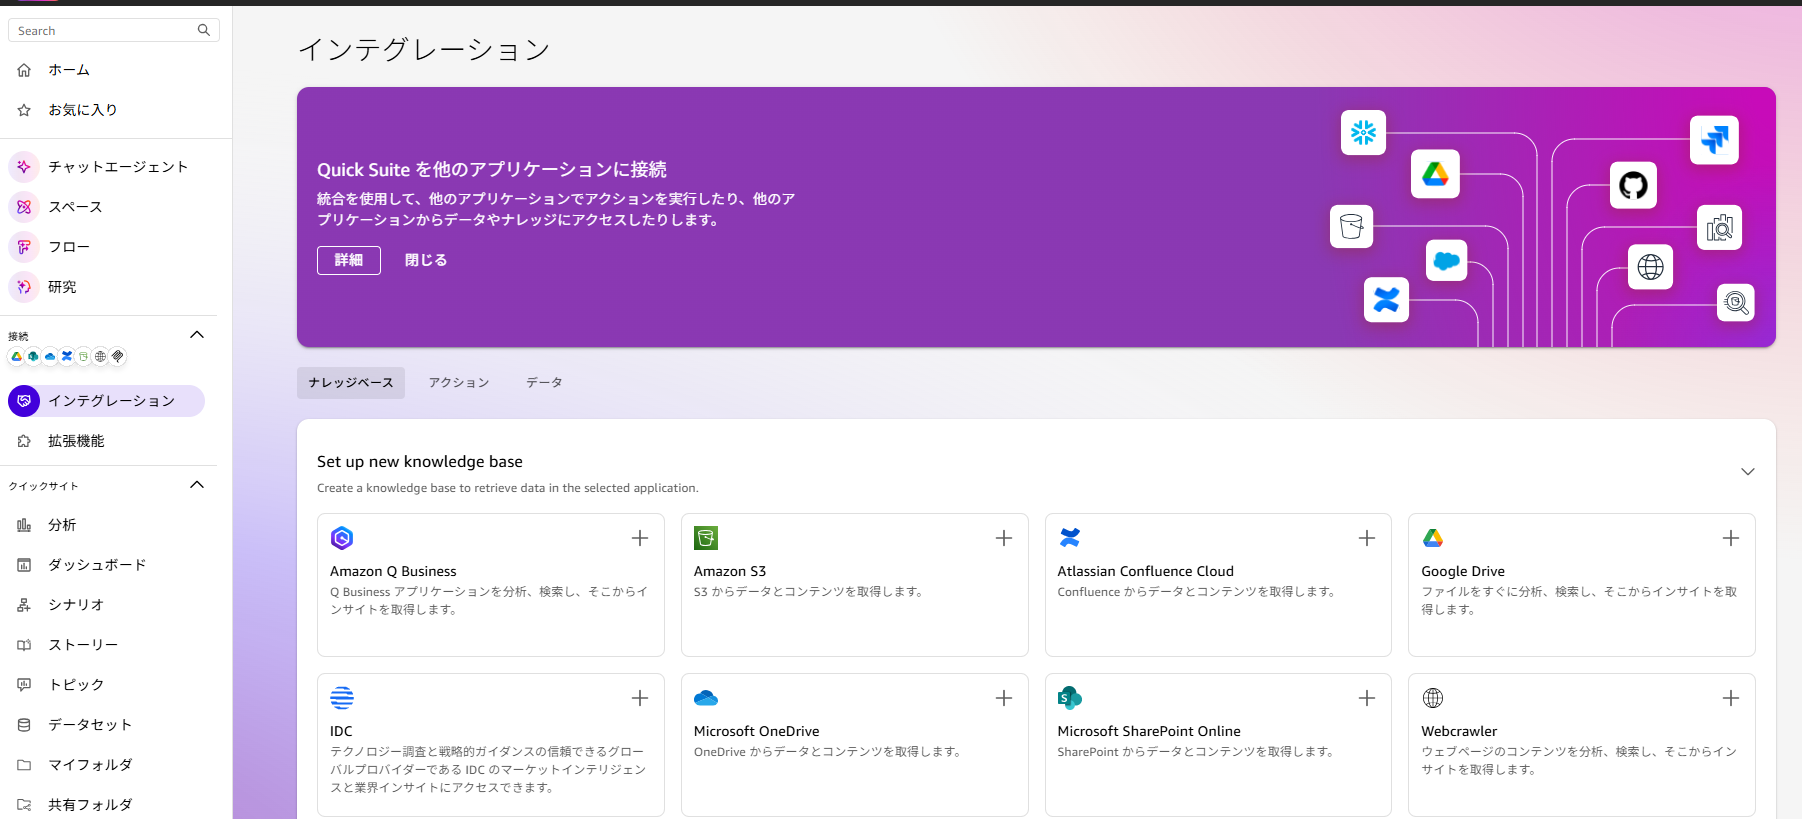The height and width of the screenshot is (819, 1802).
Task: Click the Microsoft OneDrive card title
Action: [756, 731]
